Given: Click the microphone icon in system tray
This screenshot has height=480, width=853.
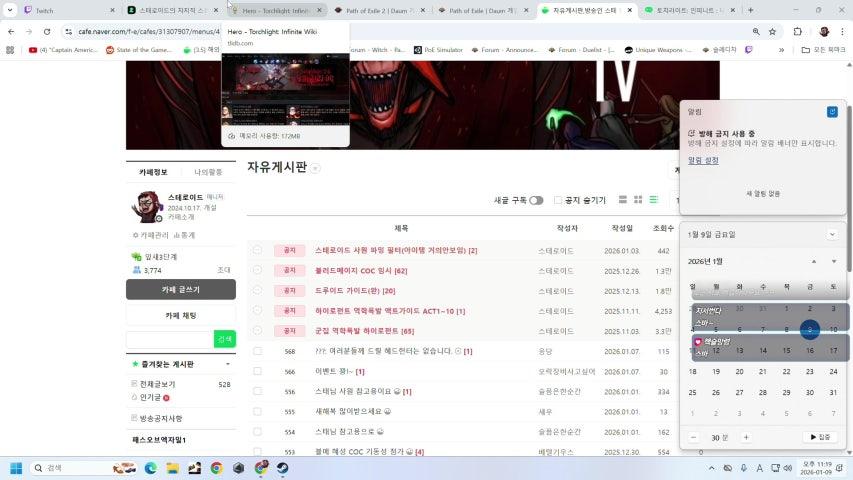Looking at the screenshot, I should pos(744,468).
